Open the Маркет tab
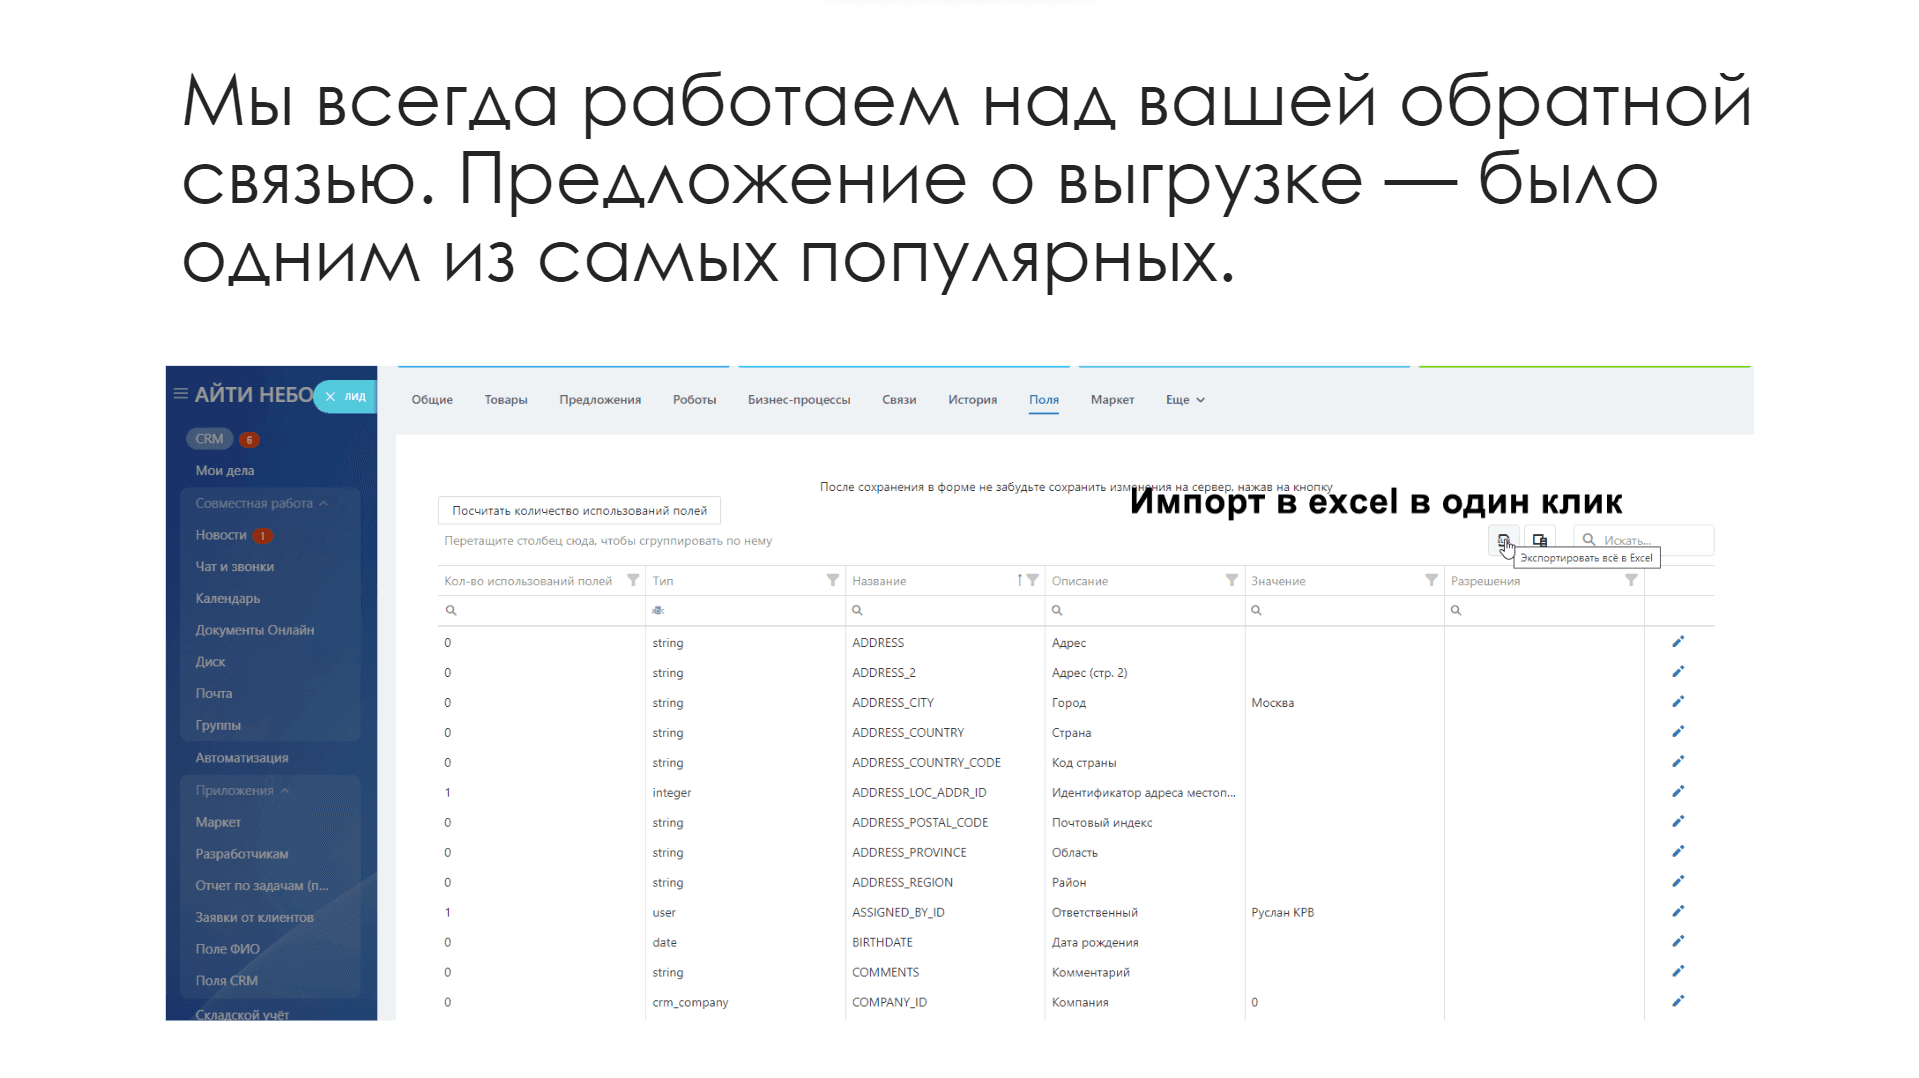Screen dimensions: 1919x1078 pyautogui.click(x=1112, y=400)
